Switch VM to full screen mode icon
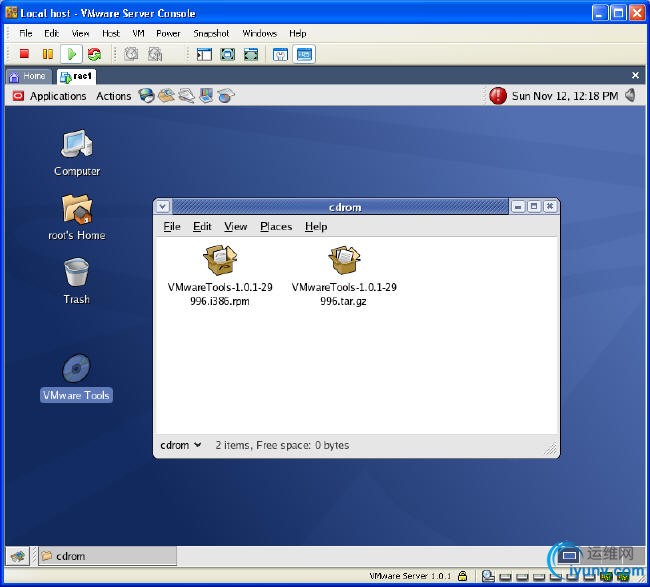This screenshot has height=587, width=650. tap(228, 54)
